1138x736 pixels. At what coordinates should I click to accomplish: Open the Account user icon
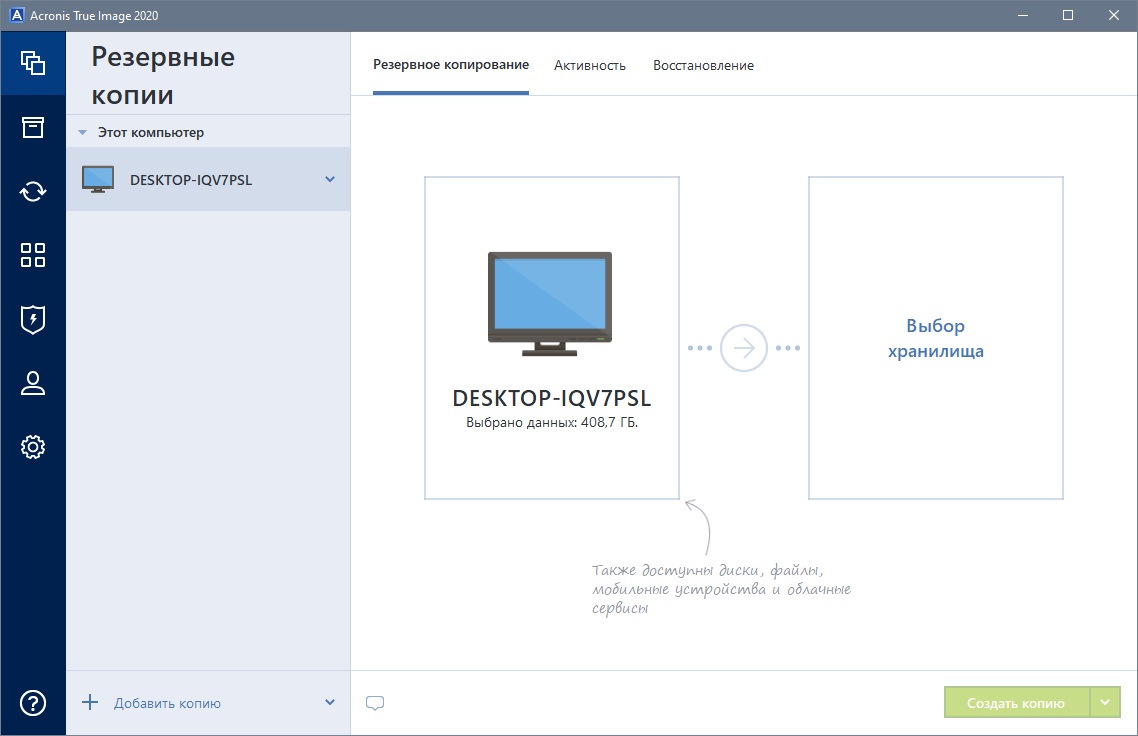pos(33,383)
